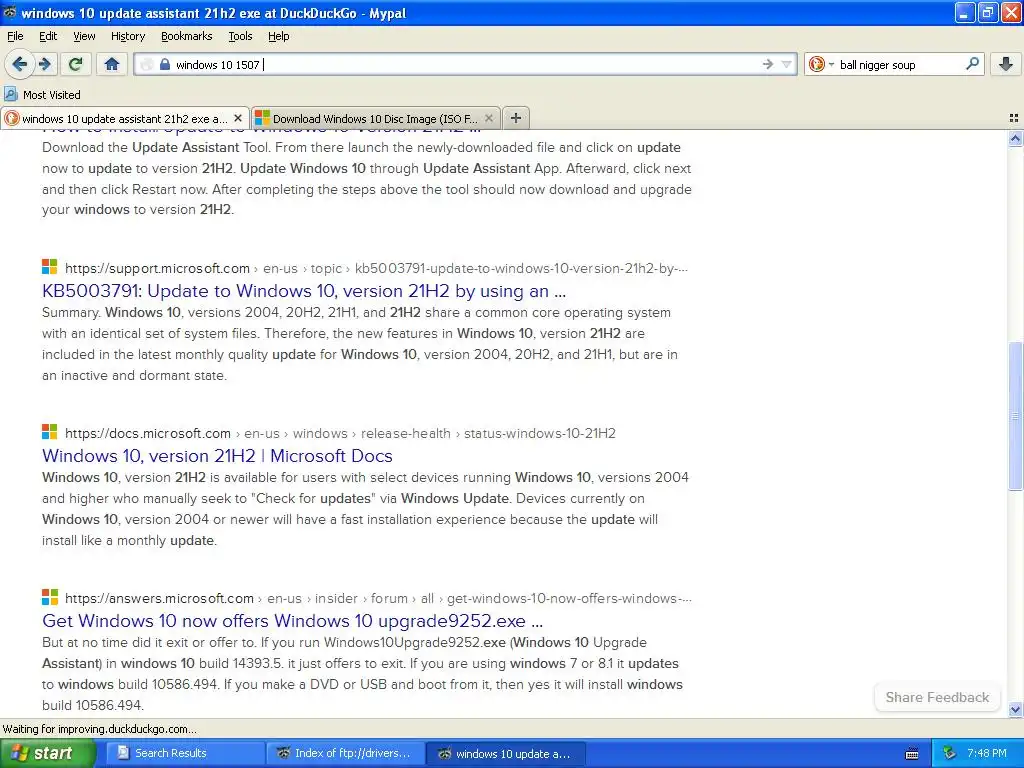Click Microsoft favicon beside support.microsoft.com result
Viewport: 1024px width, 768px height.
click(50, 266)
